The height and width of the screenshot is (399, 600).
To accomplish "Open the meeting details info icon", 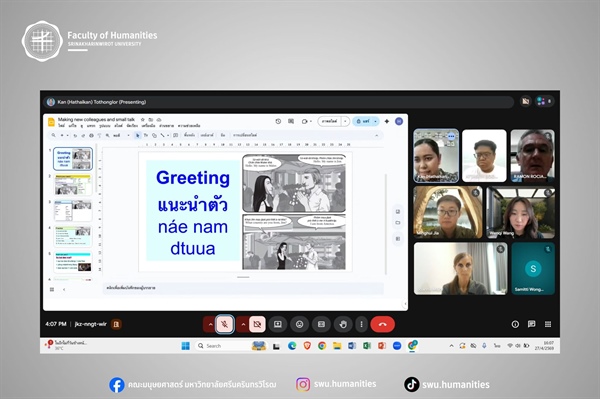I will (515, 324).
